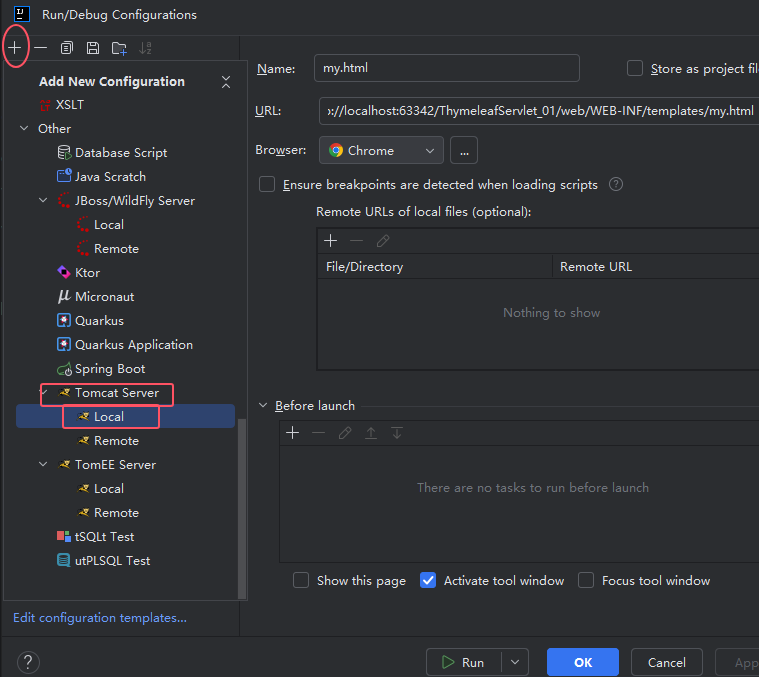759x677 pixels.
Task: Open the Run button dropdown arrow
Action: [515, 662]
